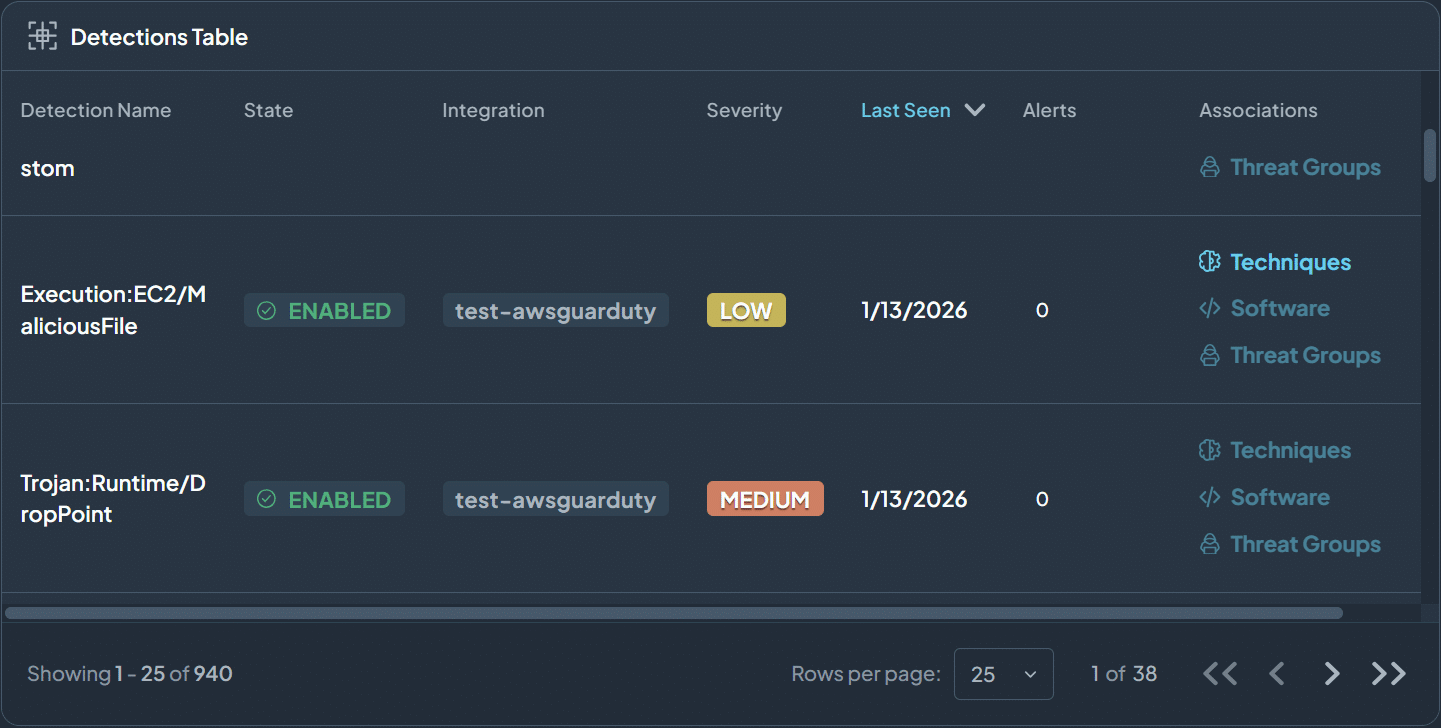Open the rows per page dropdown
This screenshot has height=728, width=1441.
click(1004, 673)
